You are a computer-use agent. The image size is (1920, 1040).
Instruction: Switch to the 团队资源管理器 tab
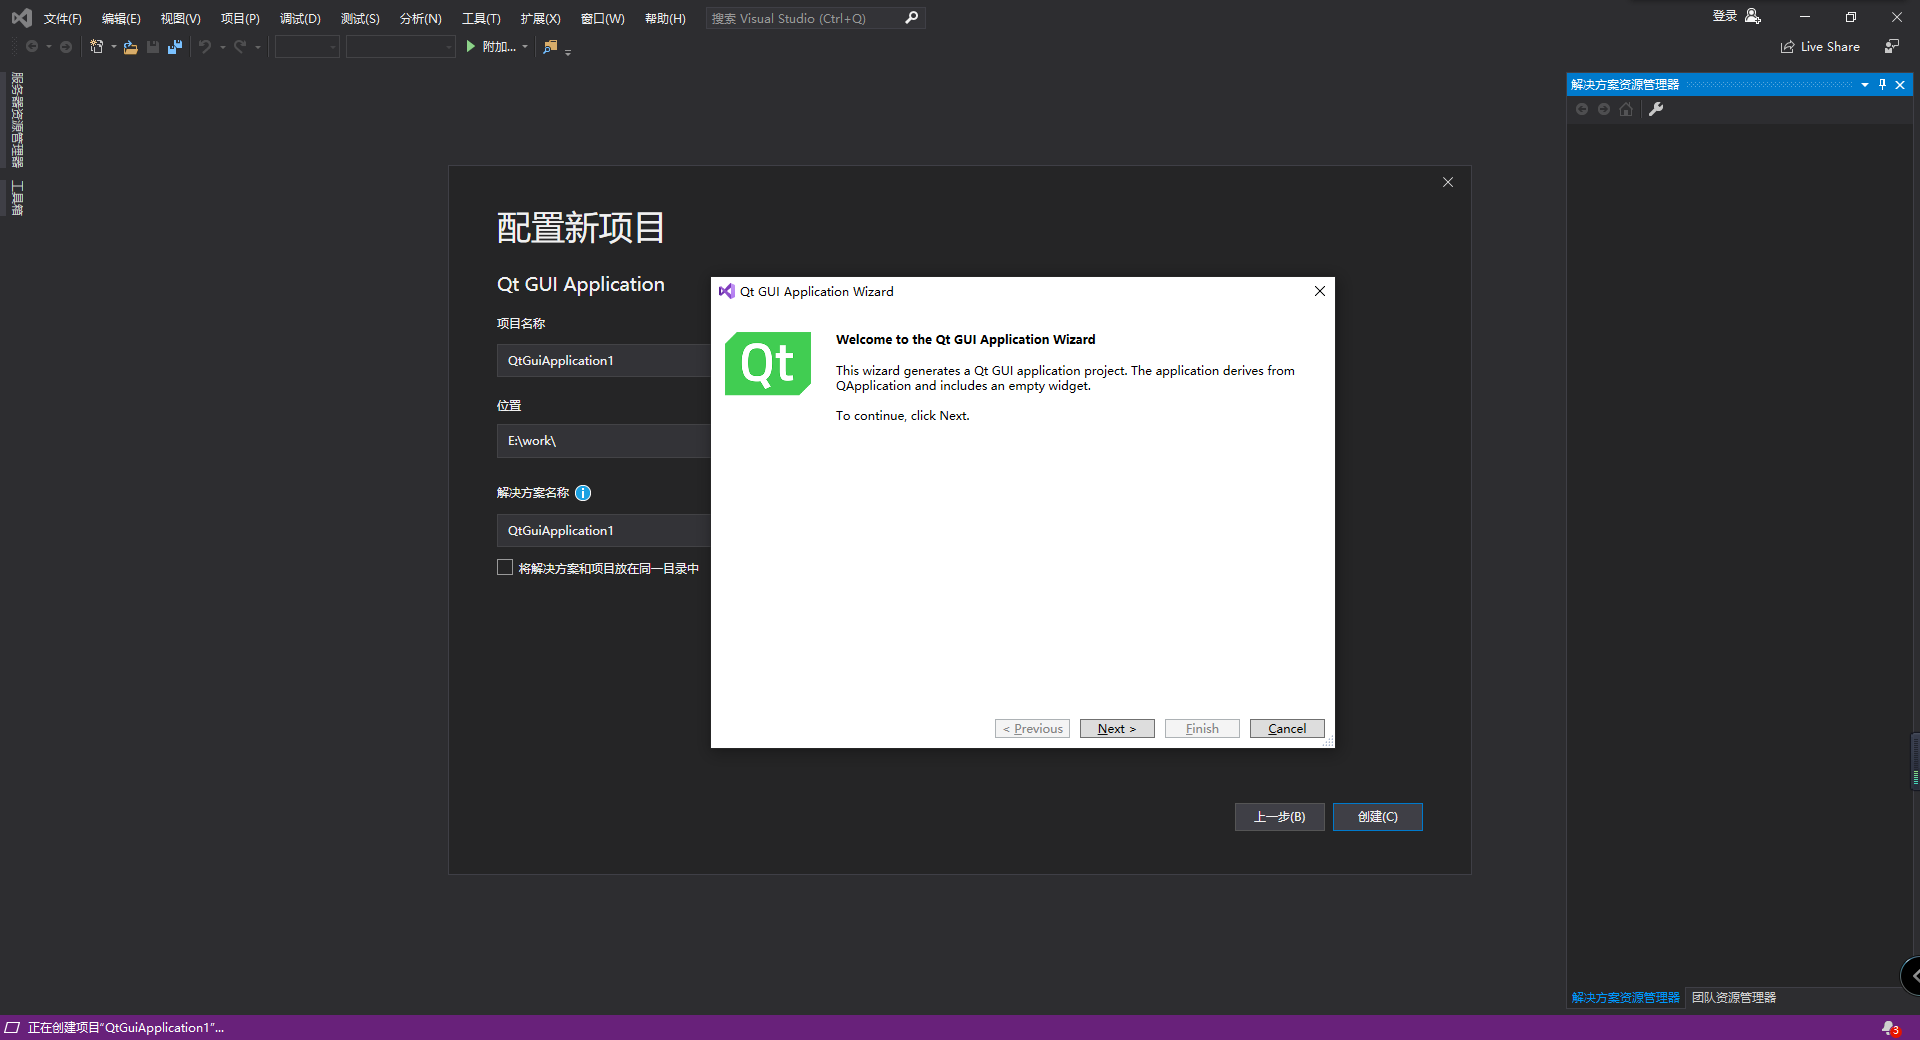click(x=1733, y=997)
